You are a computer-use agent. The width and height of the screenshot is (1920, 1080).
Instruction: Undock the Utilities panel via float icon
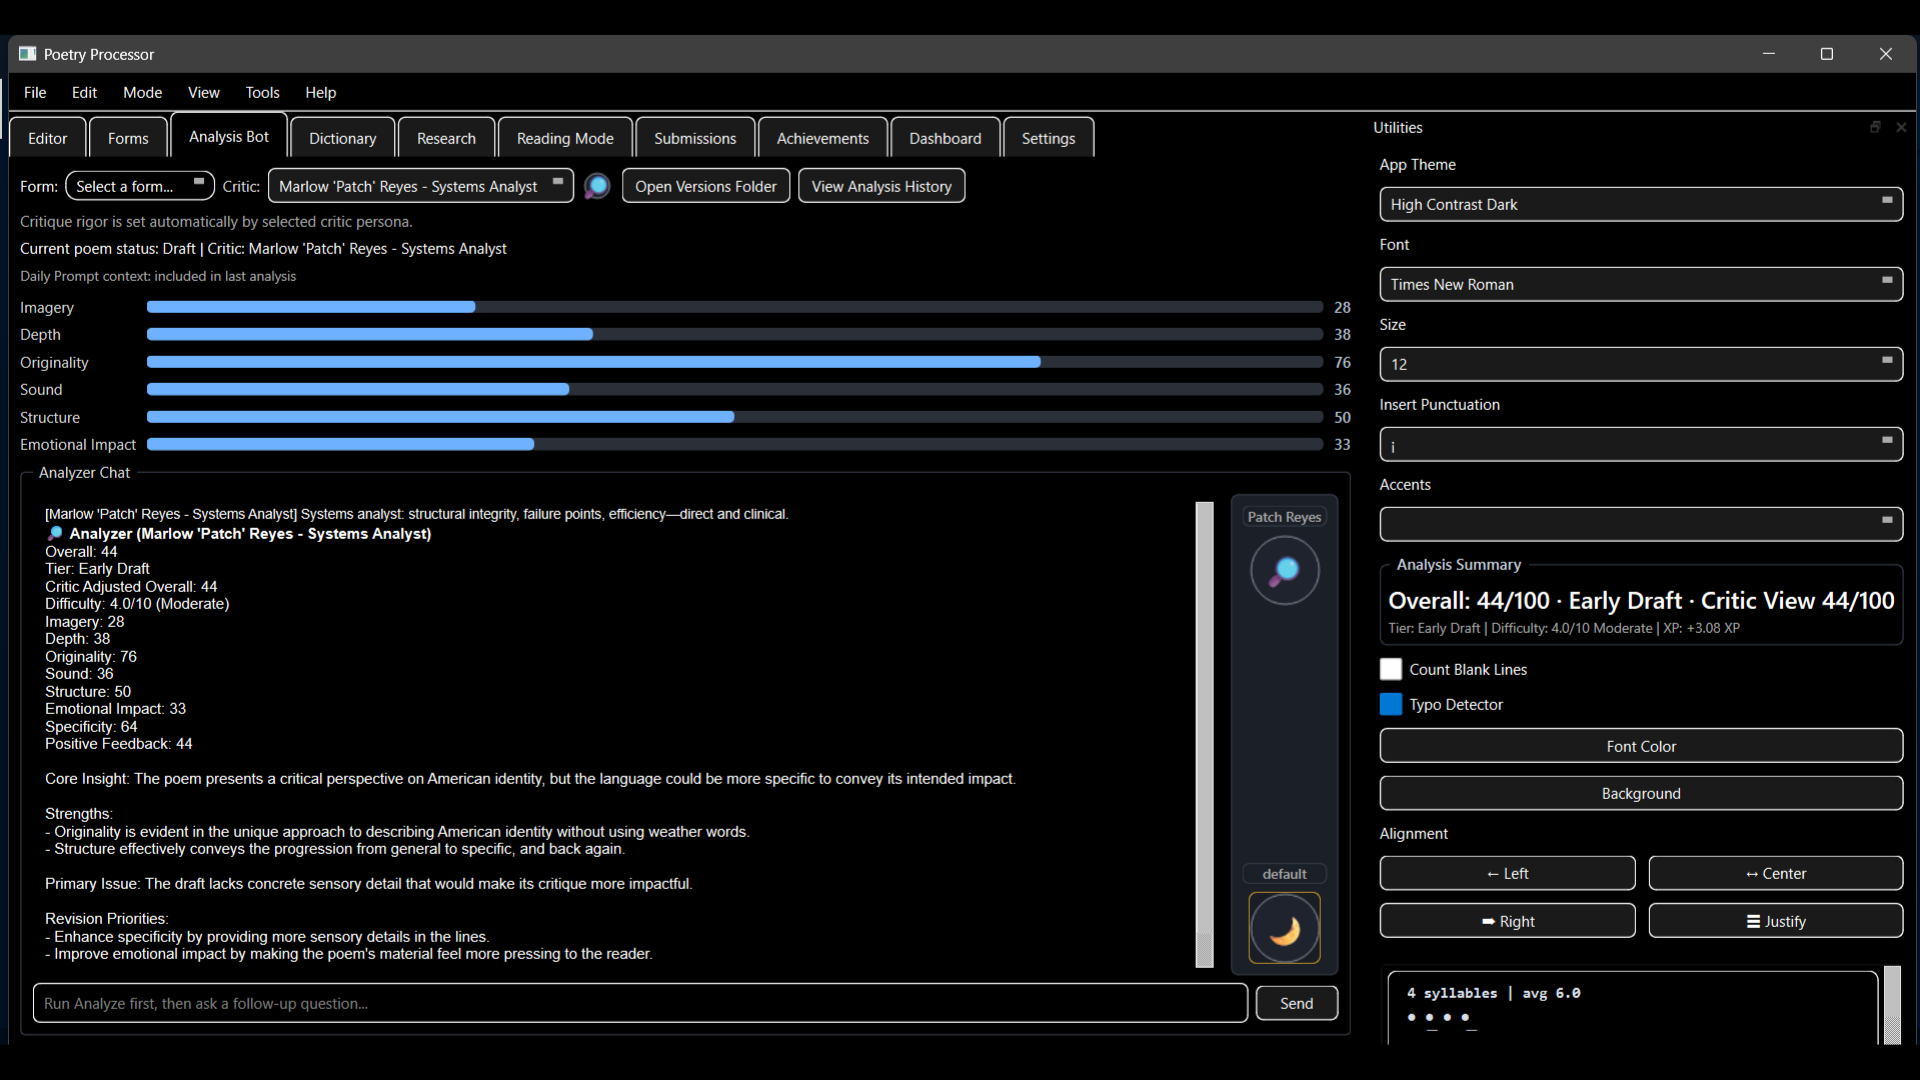tap(1875, 127)
